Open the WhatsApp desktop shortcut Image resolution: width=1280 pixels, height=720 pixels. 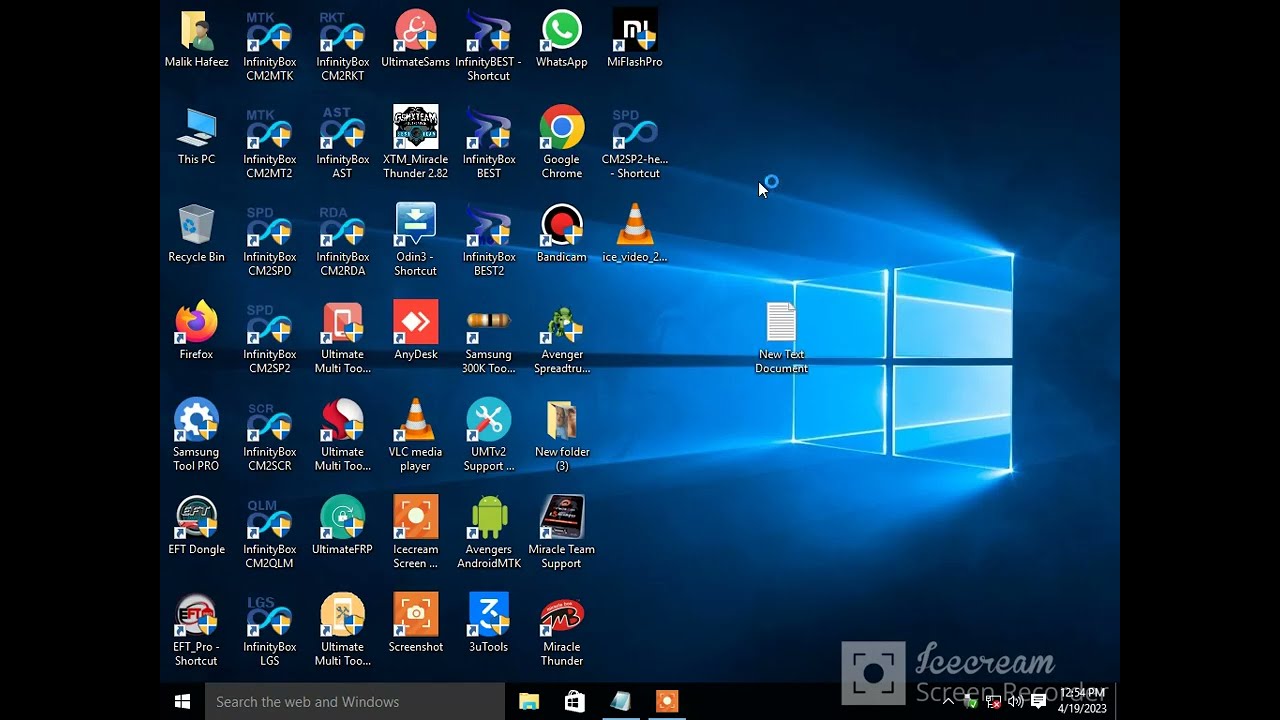(561, 40)
